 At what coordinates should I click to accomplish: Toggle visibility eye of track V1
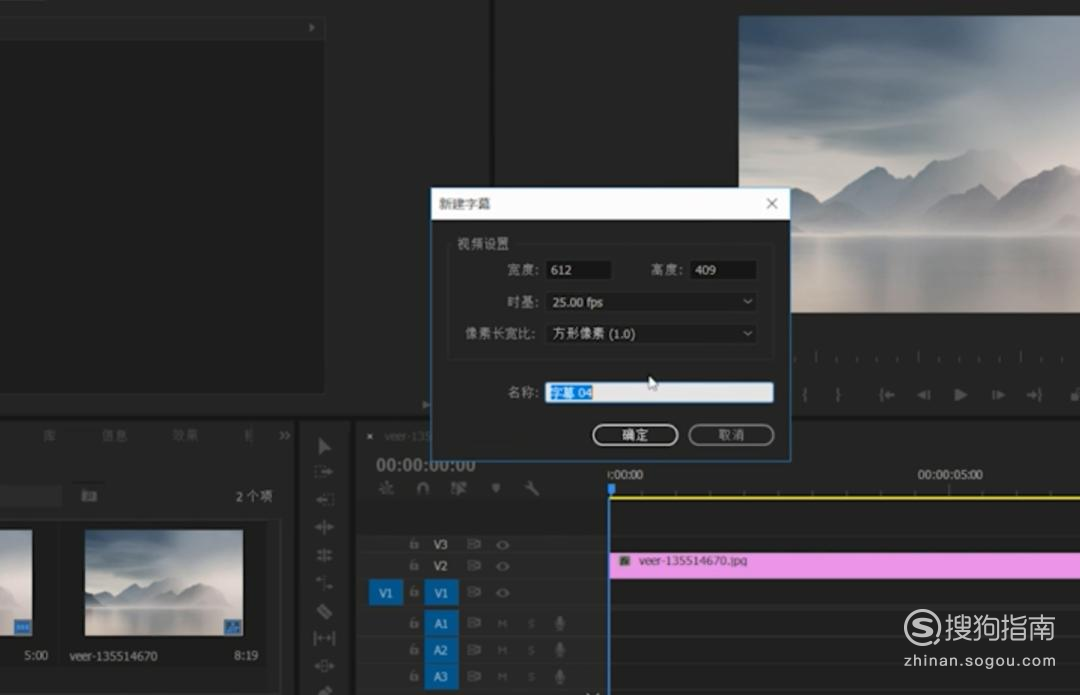[x=503, y=592]
